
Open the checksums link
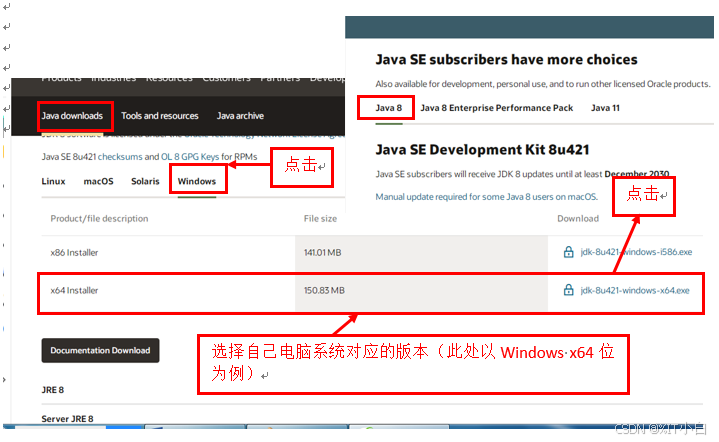pyautogui.click(x=120, y=157)
